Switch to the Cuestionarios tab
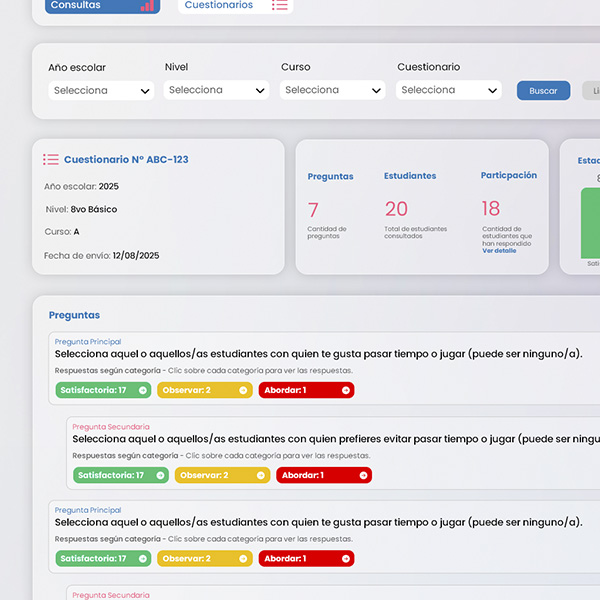This screenshot has height=600, width=600. pos(220,5)
